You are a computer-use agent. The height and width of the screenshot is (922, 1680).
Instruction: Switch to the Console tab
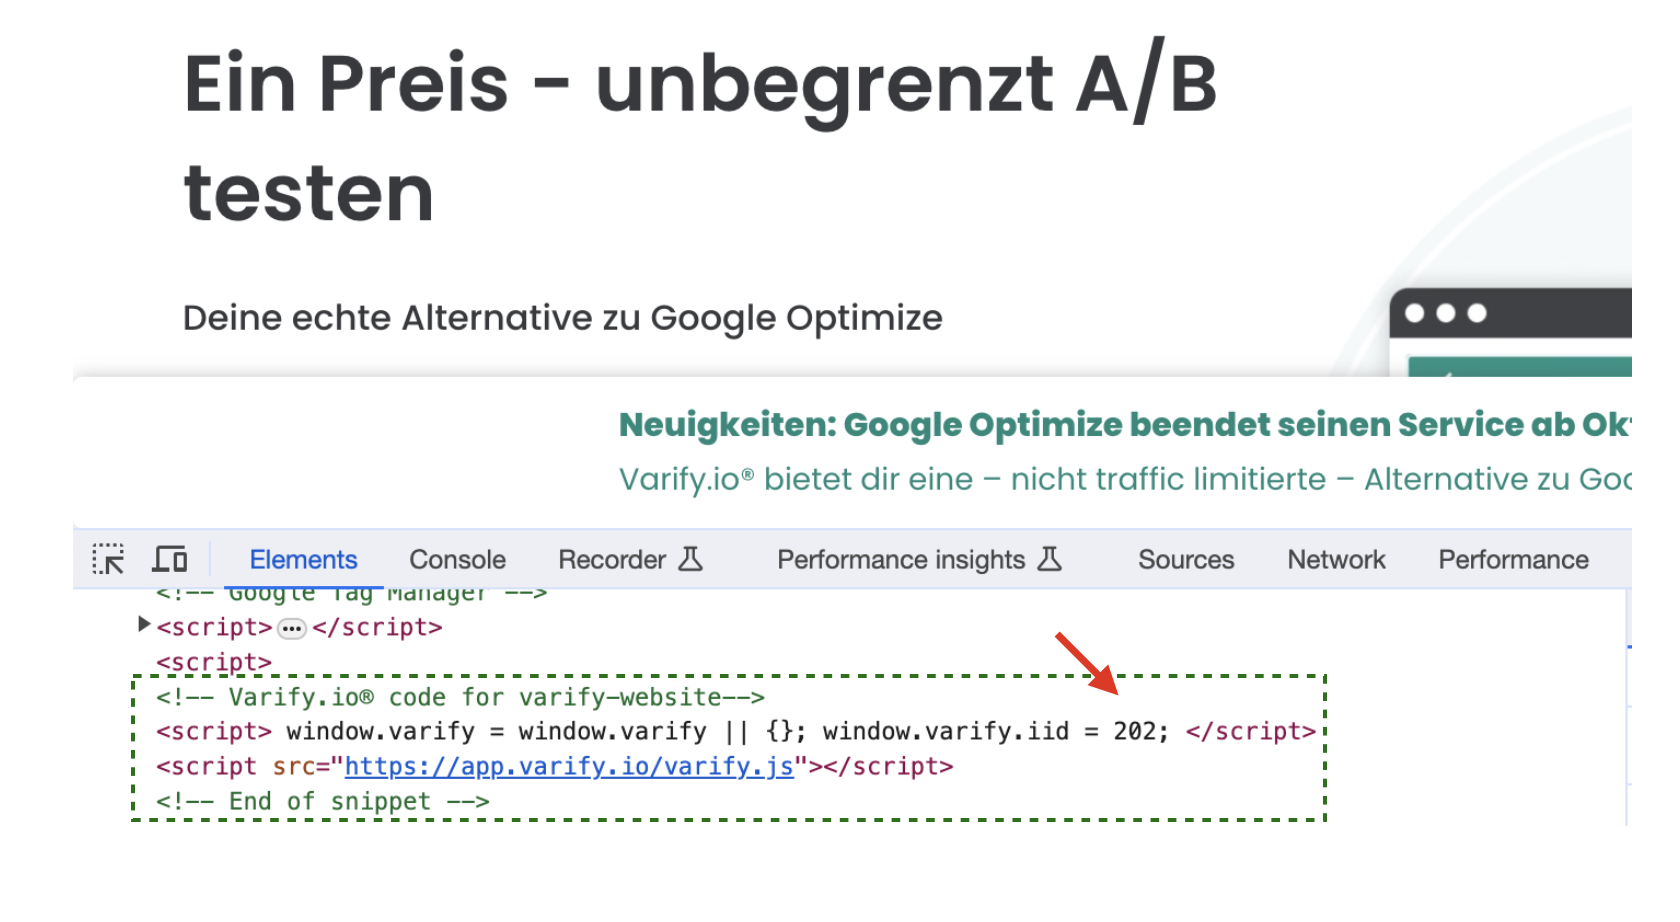457,560
